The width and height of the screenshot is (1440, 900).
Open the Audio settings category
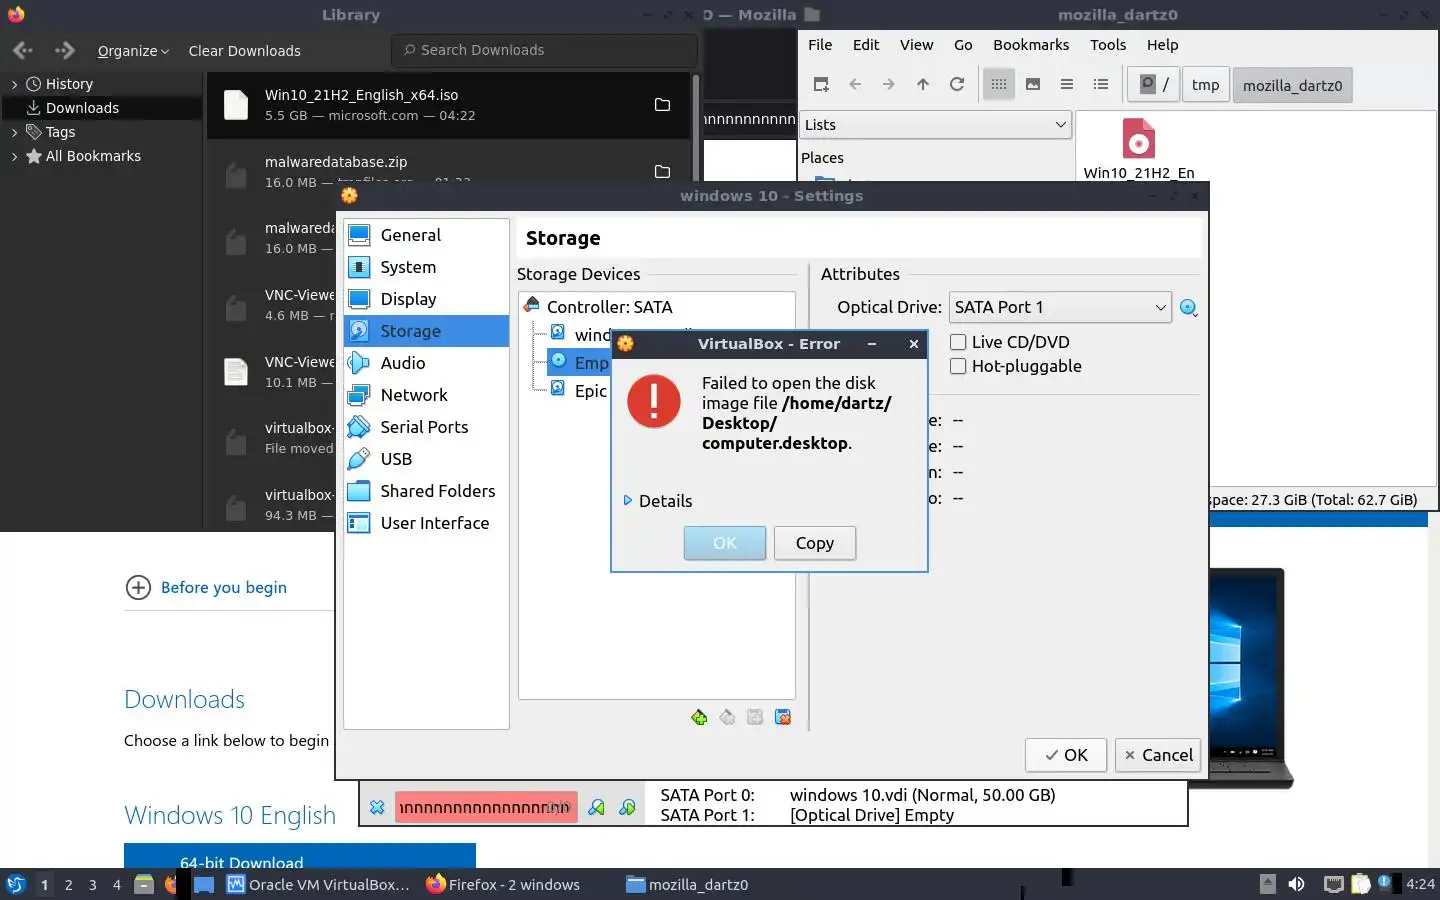[x=426, y=363]
